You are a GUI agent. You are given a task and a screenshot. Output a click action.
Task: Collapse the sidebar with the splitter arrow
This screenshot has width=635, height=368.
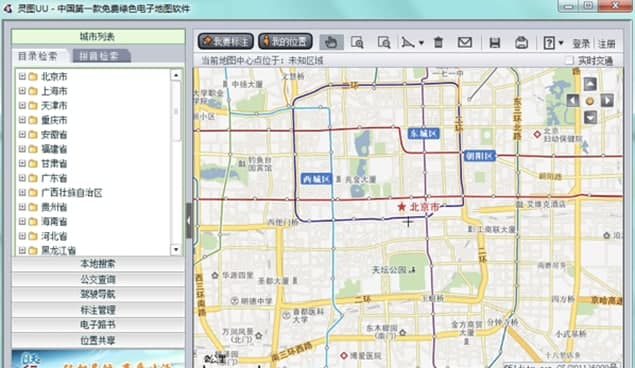[189, 221]
